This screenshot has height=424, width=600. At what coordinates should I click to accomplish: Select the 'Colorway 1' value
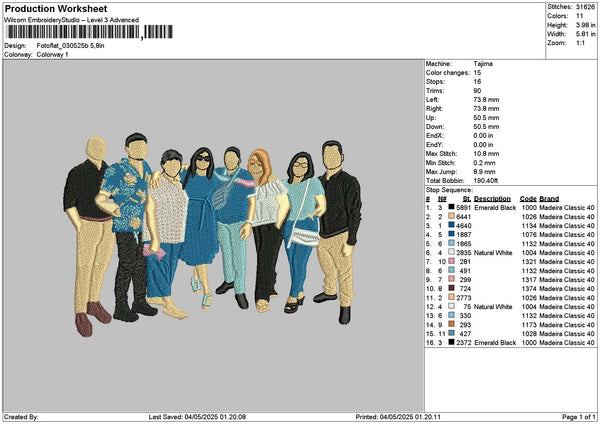52,55
